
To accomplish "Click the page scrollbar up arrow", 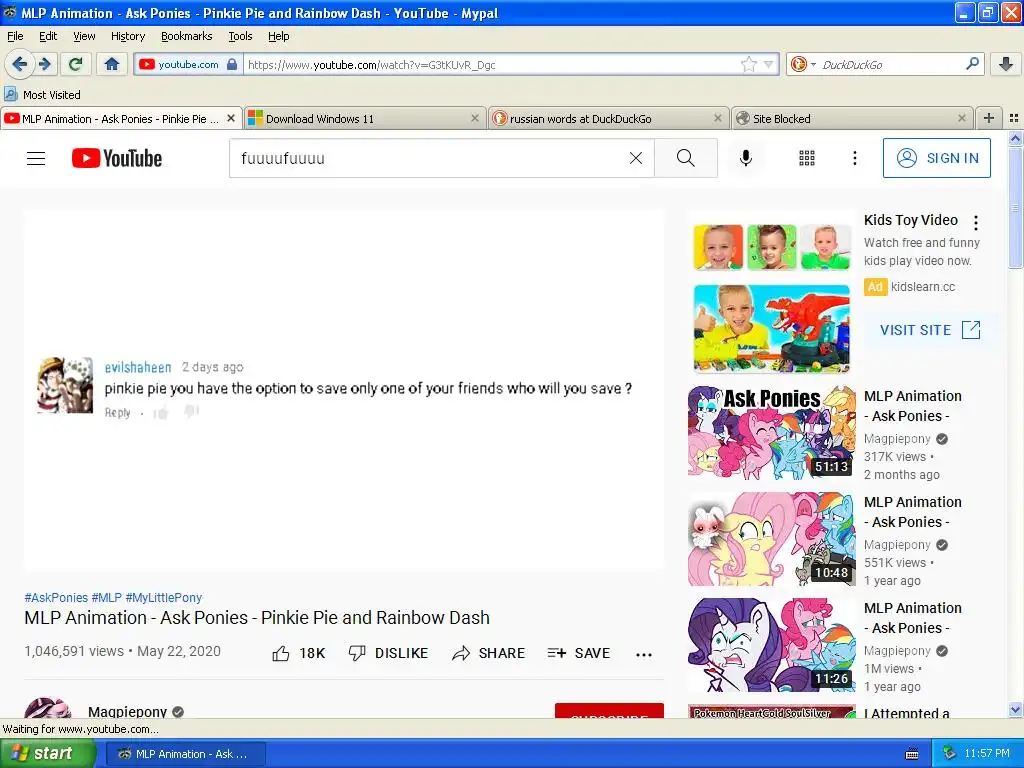I will [x=1015, y=138].
